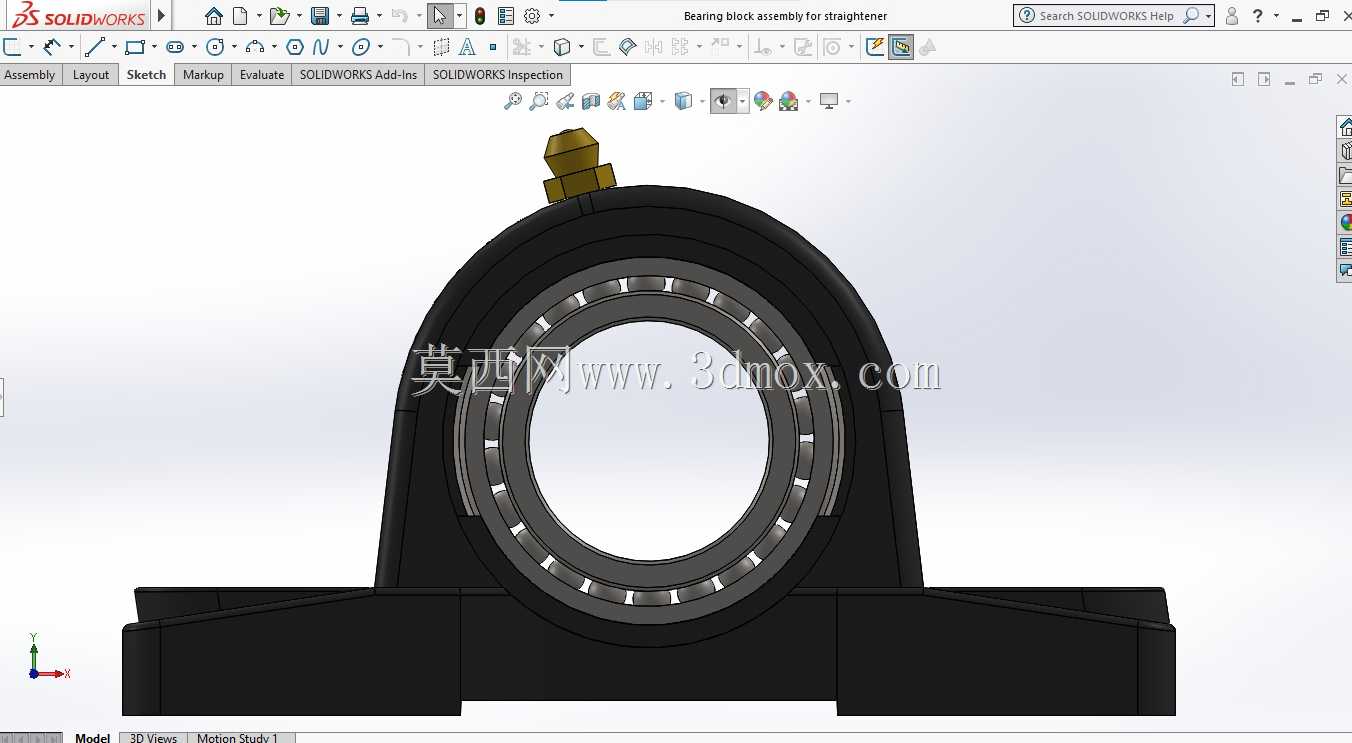This screenshot has width=1352, height=743.
Task: Click the Sketch Fillet tool
Action: point(400,47)
